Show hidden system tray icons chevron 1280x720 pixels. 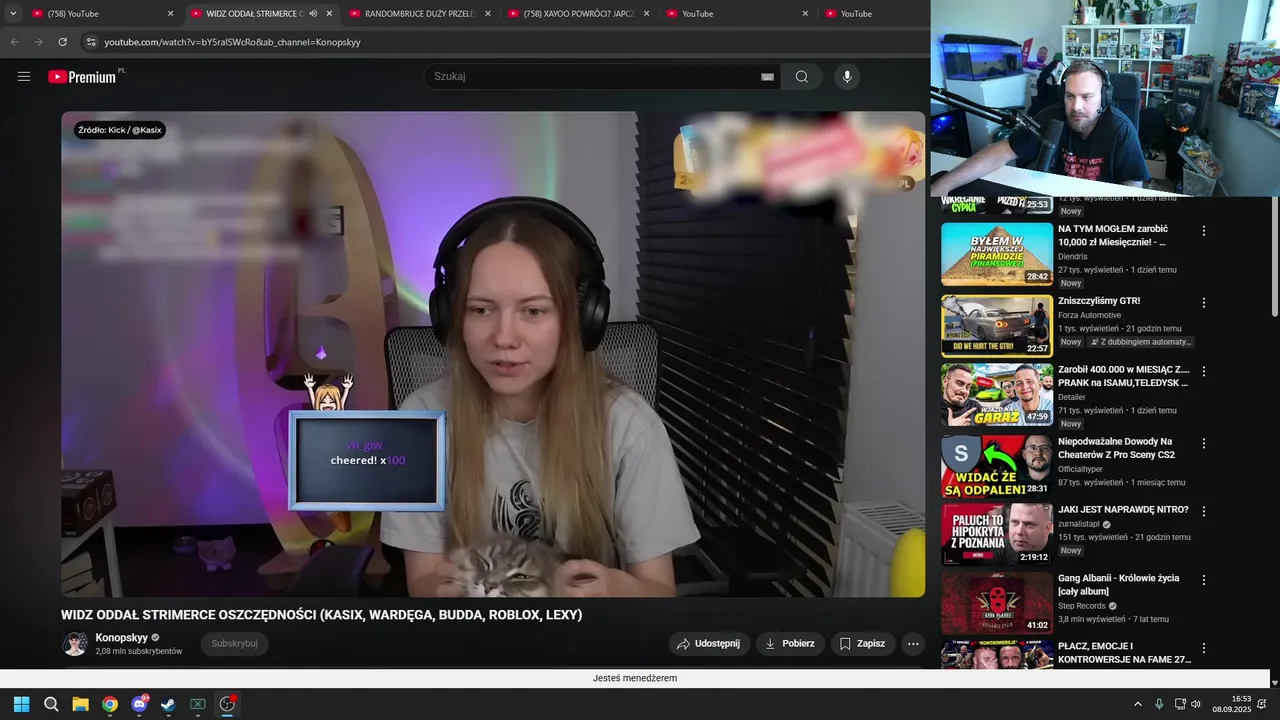[1137, 704]
